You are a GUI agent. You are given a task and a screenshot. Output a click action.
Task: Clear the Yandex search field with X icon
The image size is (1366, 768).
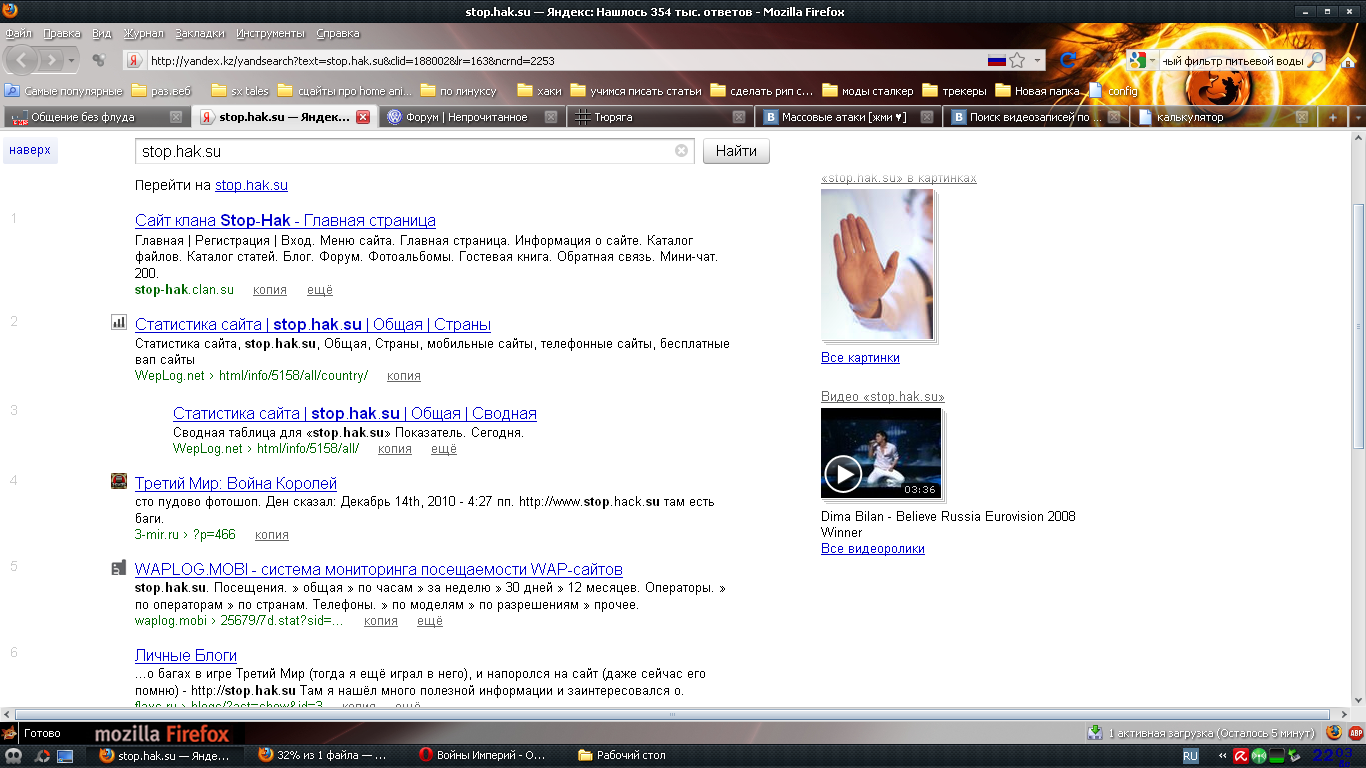pyautogui.click(x=681, y=151)
